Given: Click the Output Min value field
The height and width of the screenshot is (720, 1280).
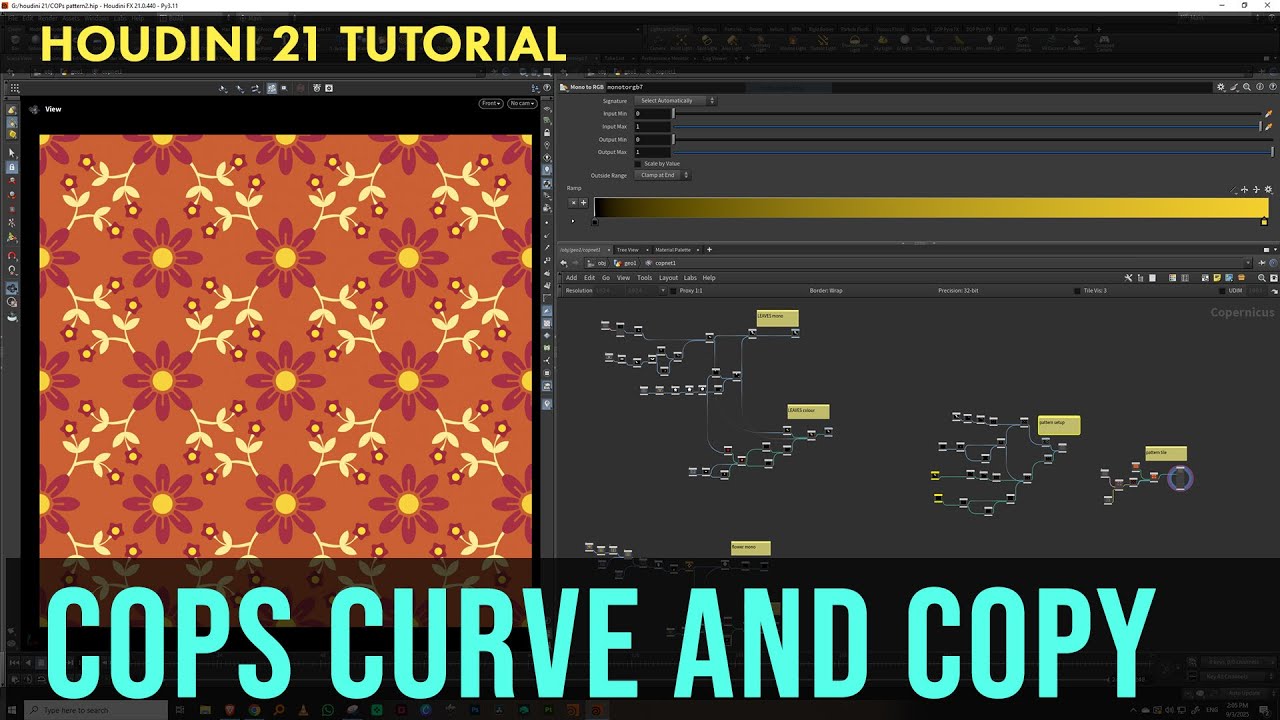Looking at the screenshot, I should (652, 140).
